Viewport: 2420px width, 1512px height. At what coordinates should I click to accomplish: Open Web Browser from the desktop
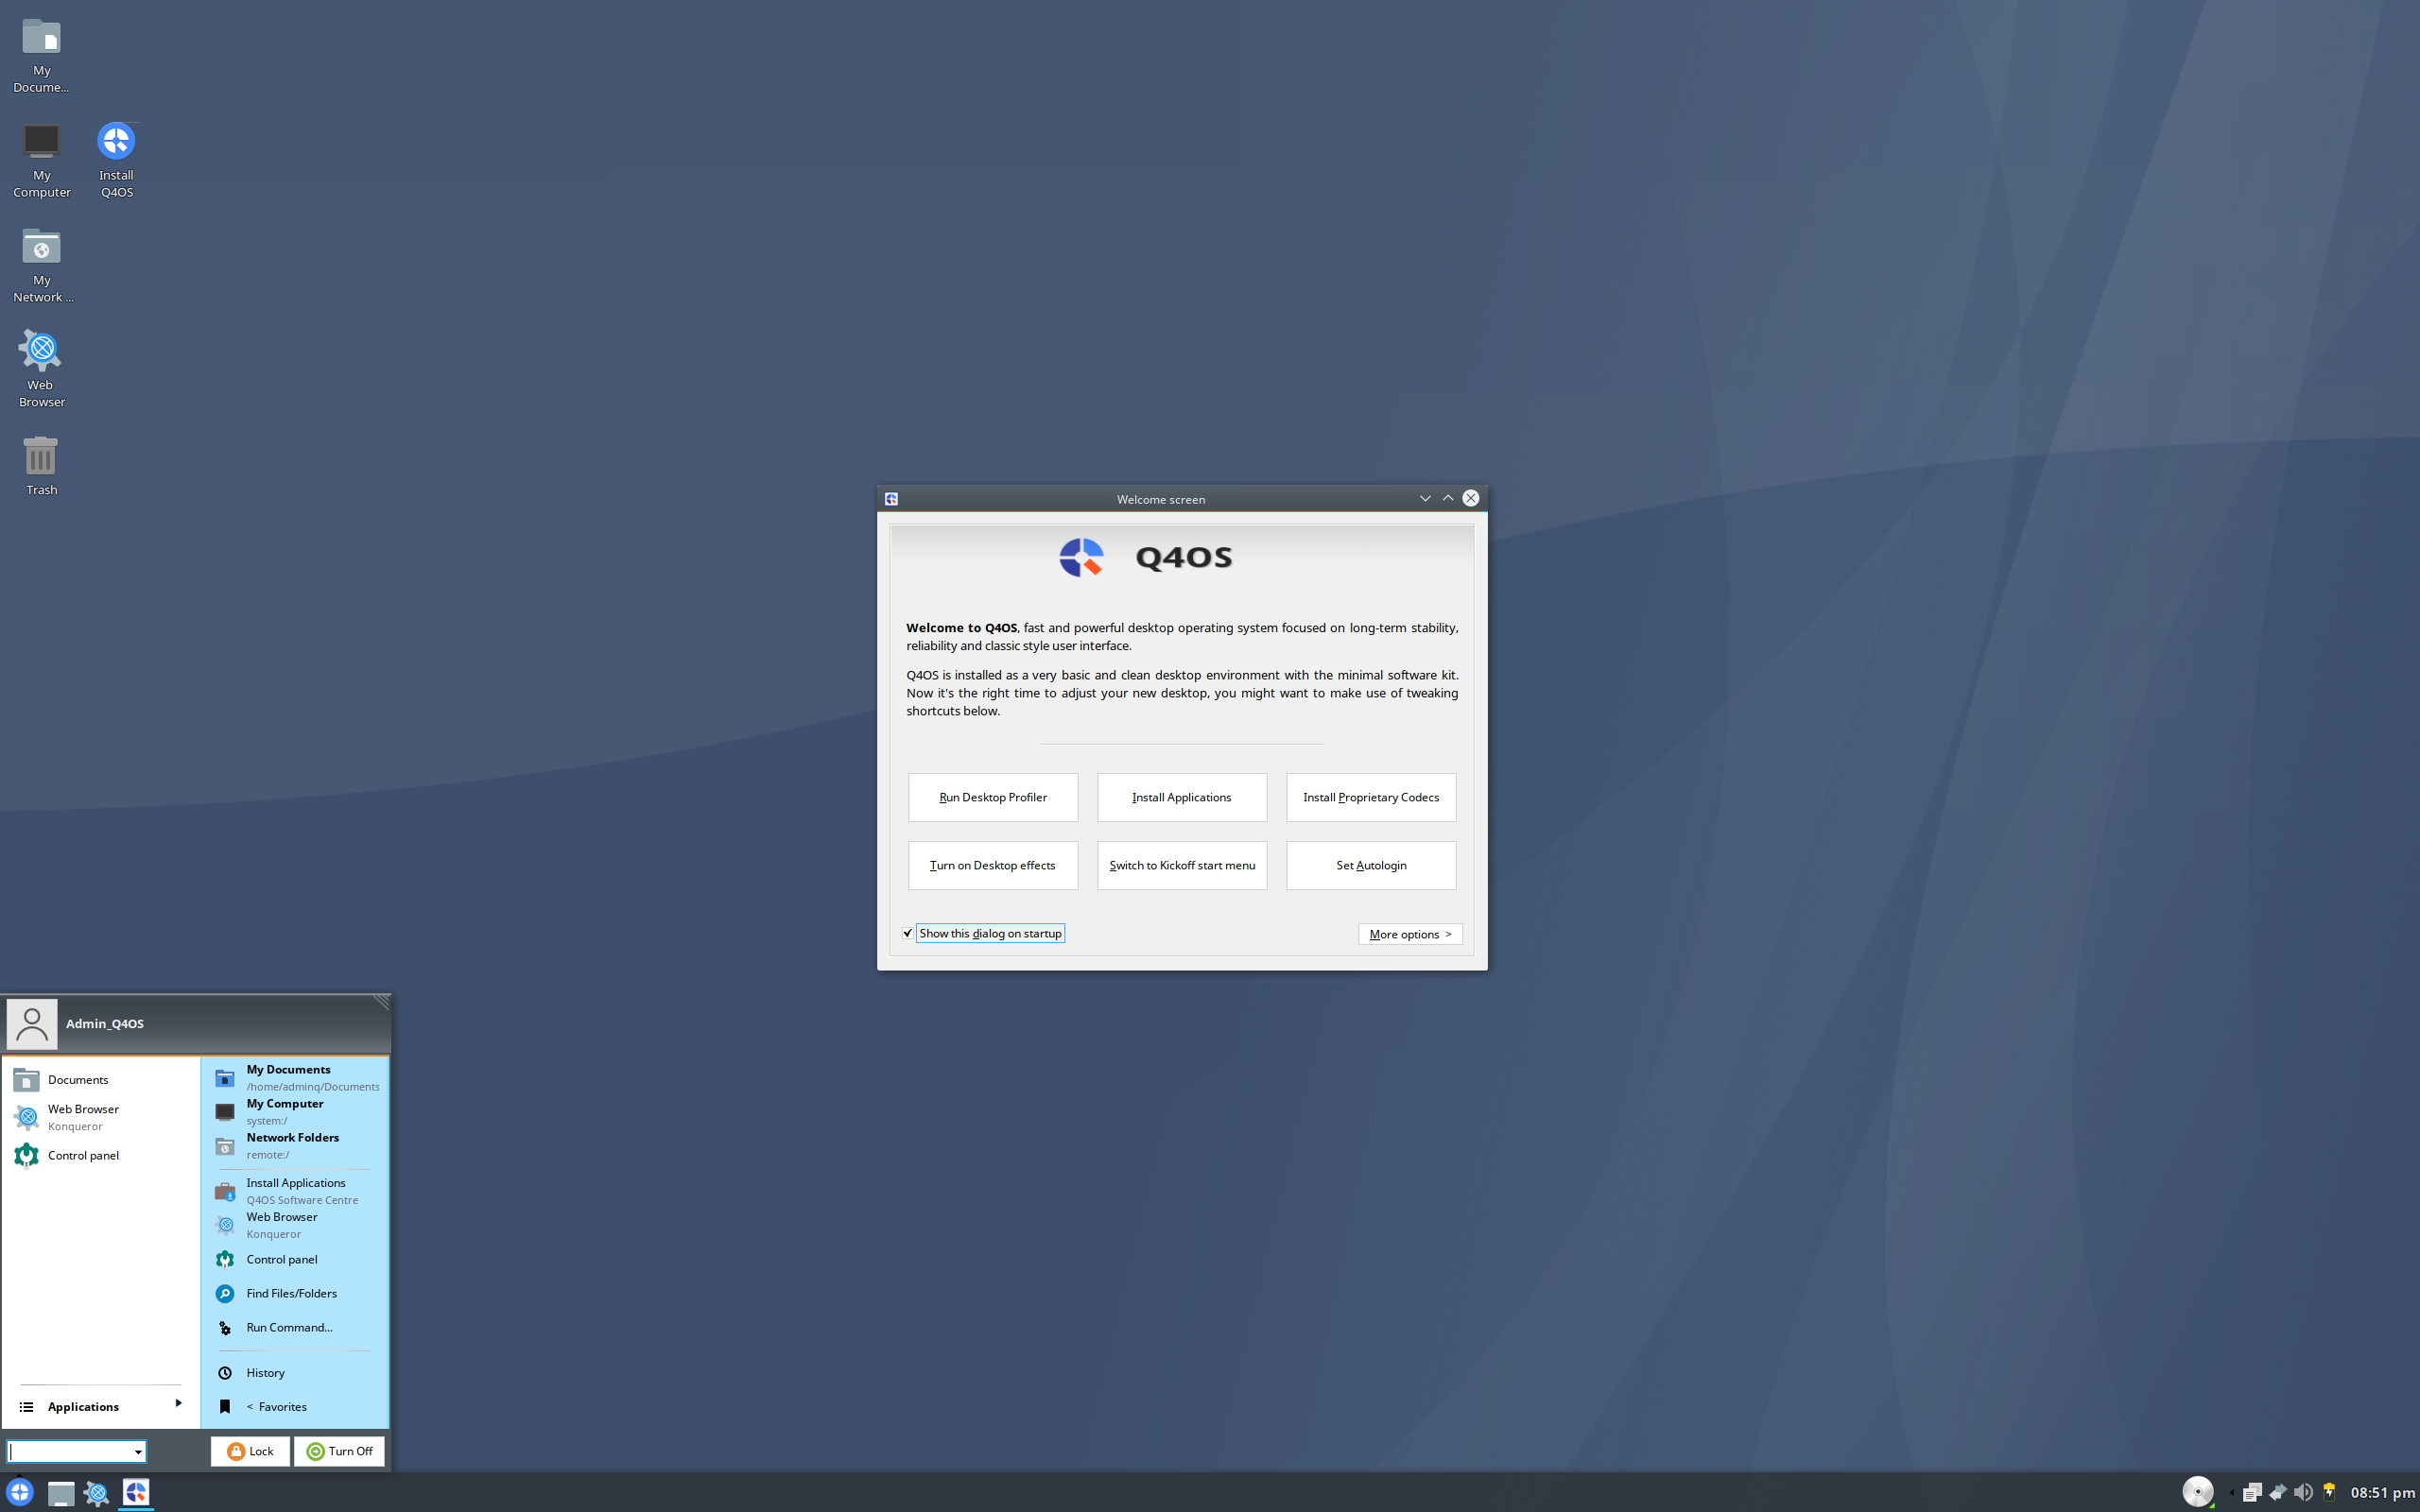[40, 349]
